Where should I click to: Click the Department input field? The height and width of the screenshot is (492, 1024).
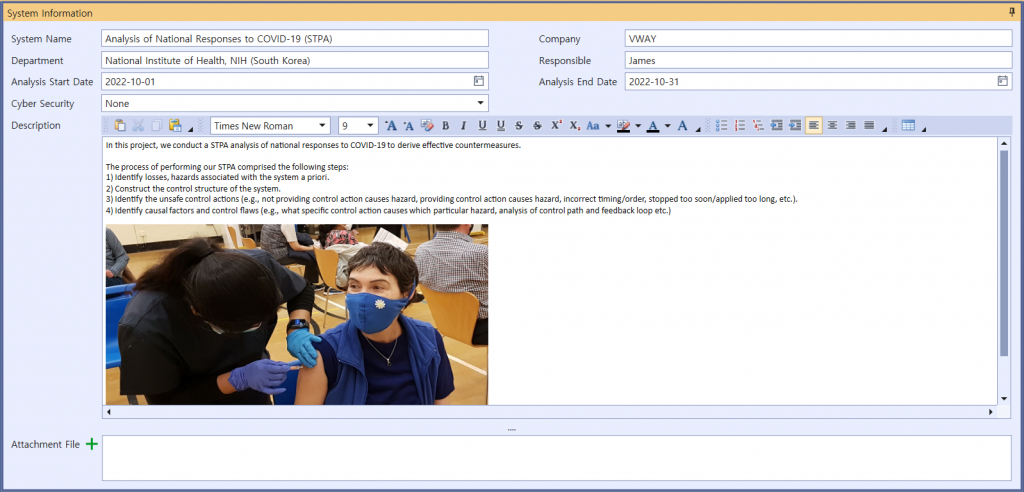[295, 60]
